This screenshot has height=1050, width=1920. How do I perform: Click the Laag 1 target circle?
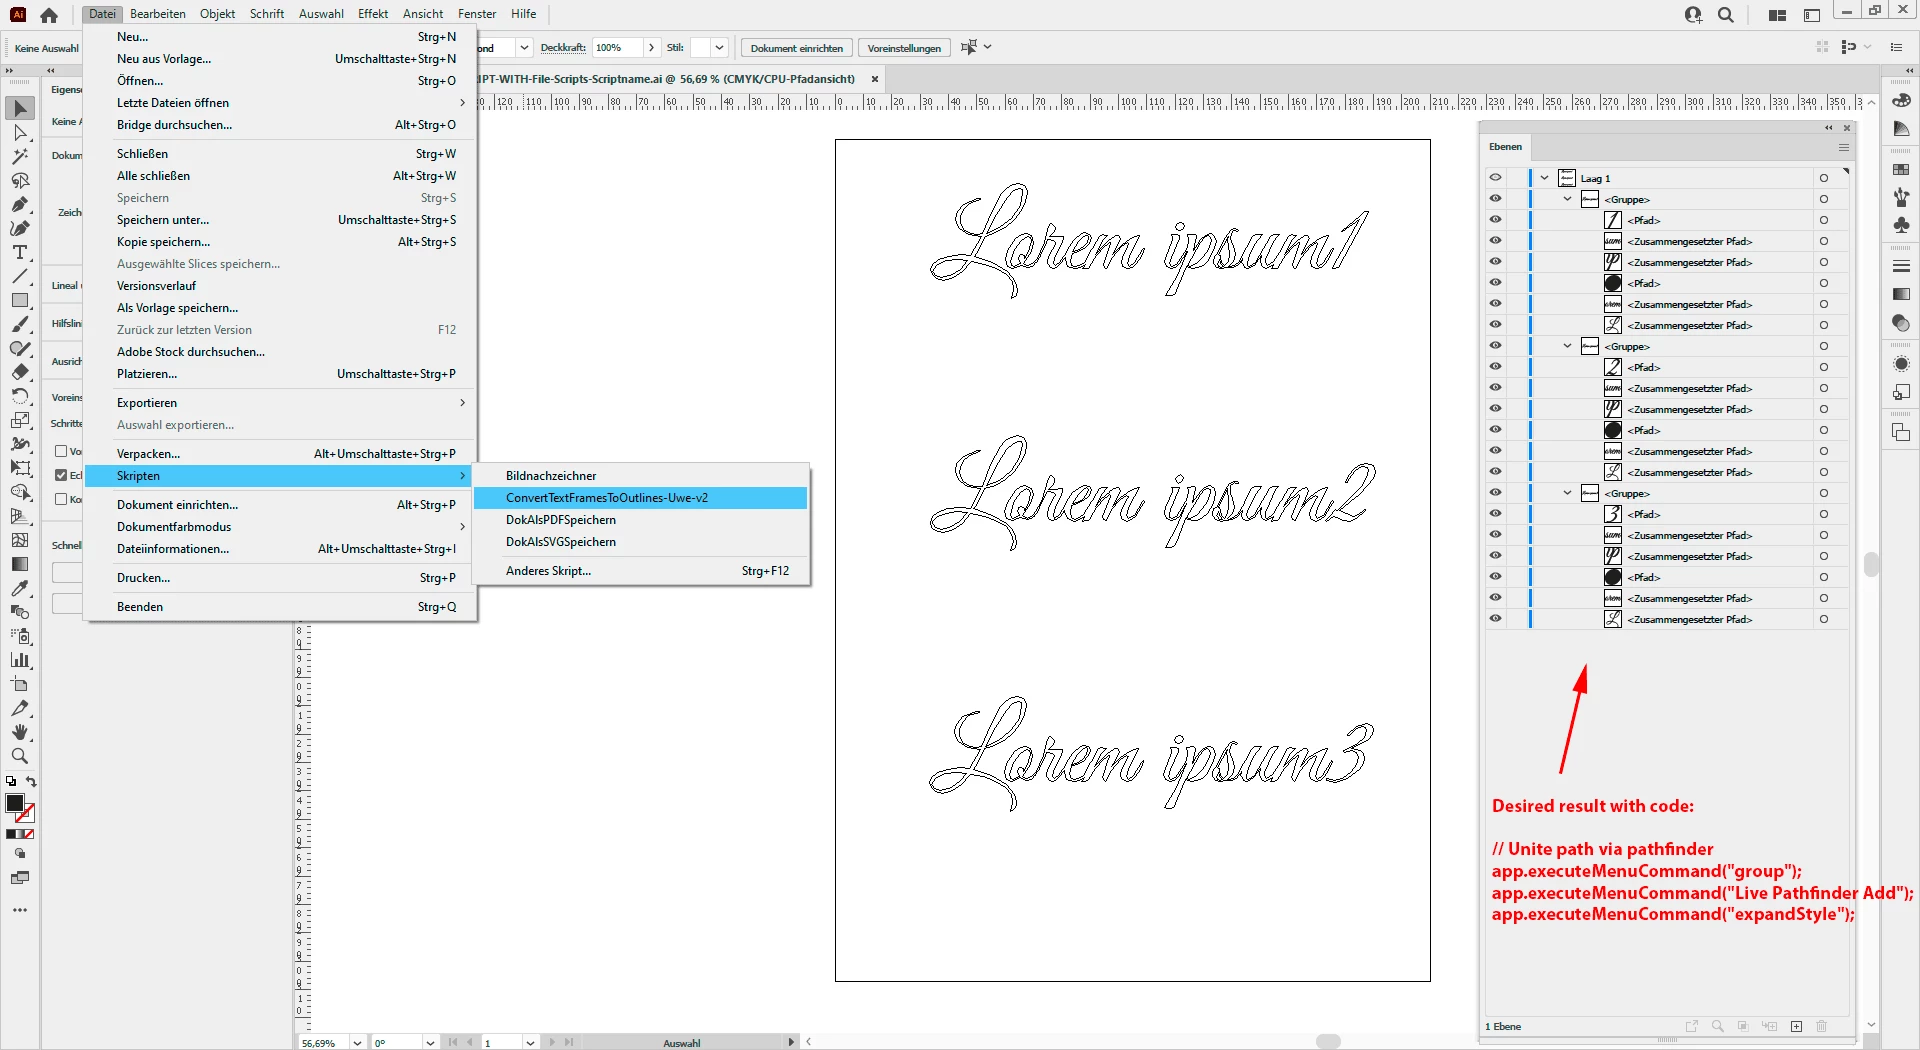[1824, 178]
